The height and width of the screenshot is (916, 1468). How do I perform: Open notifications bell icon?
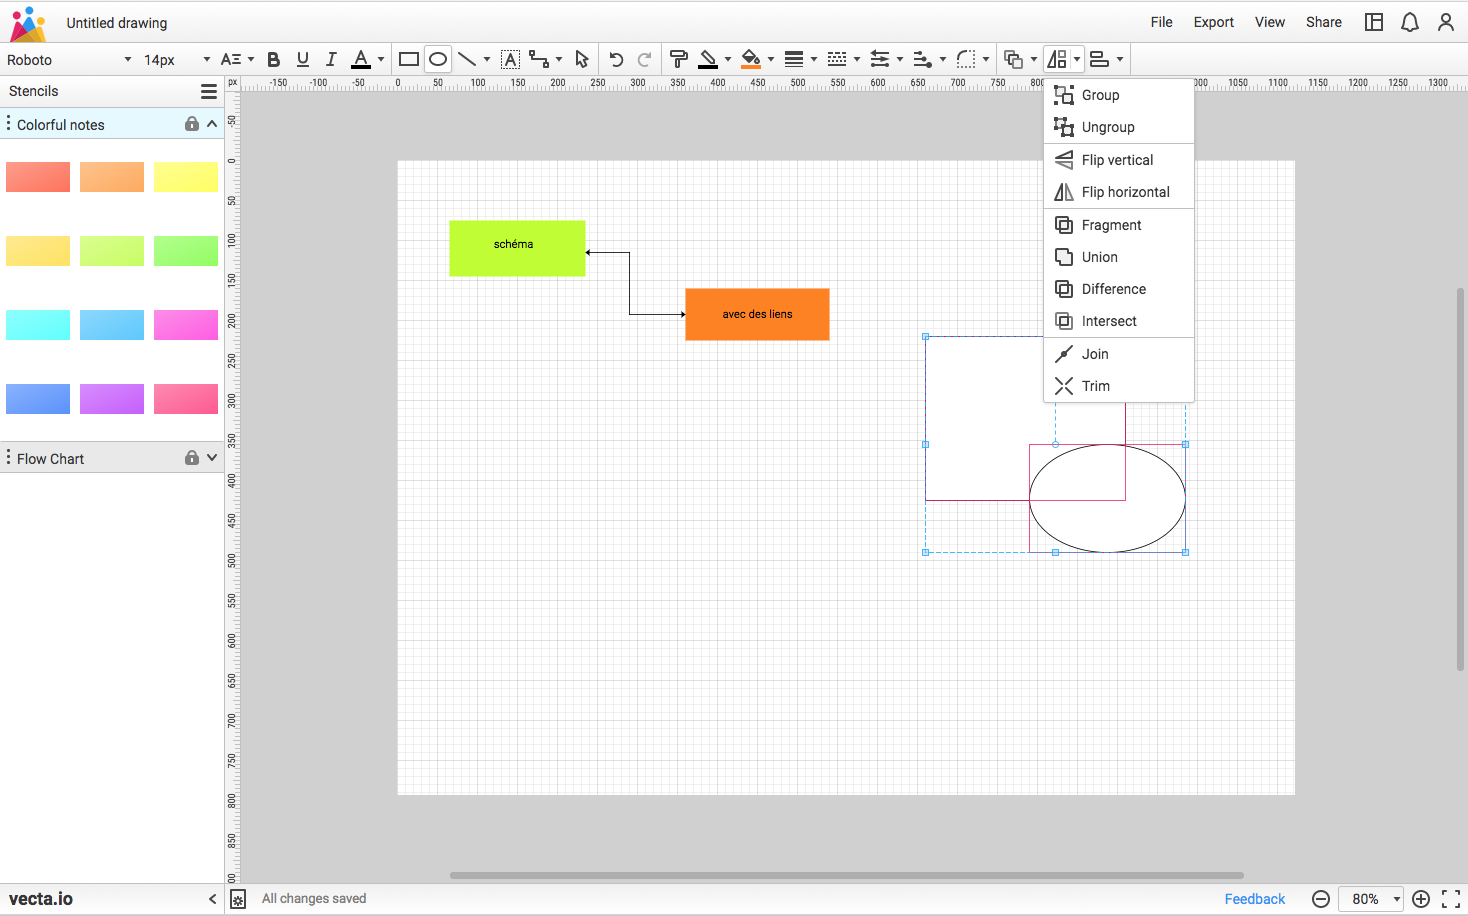click(x=1410, y=22)
